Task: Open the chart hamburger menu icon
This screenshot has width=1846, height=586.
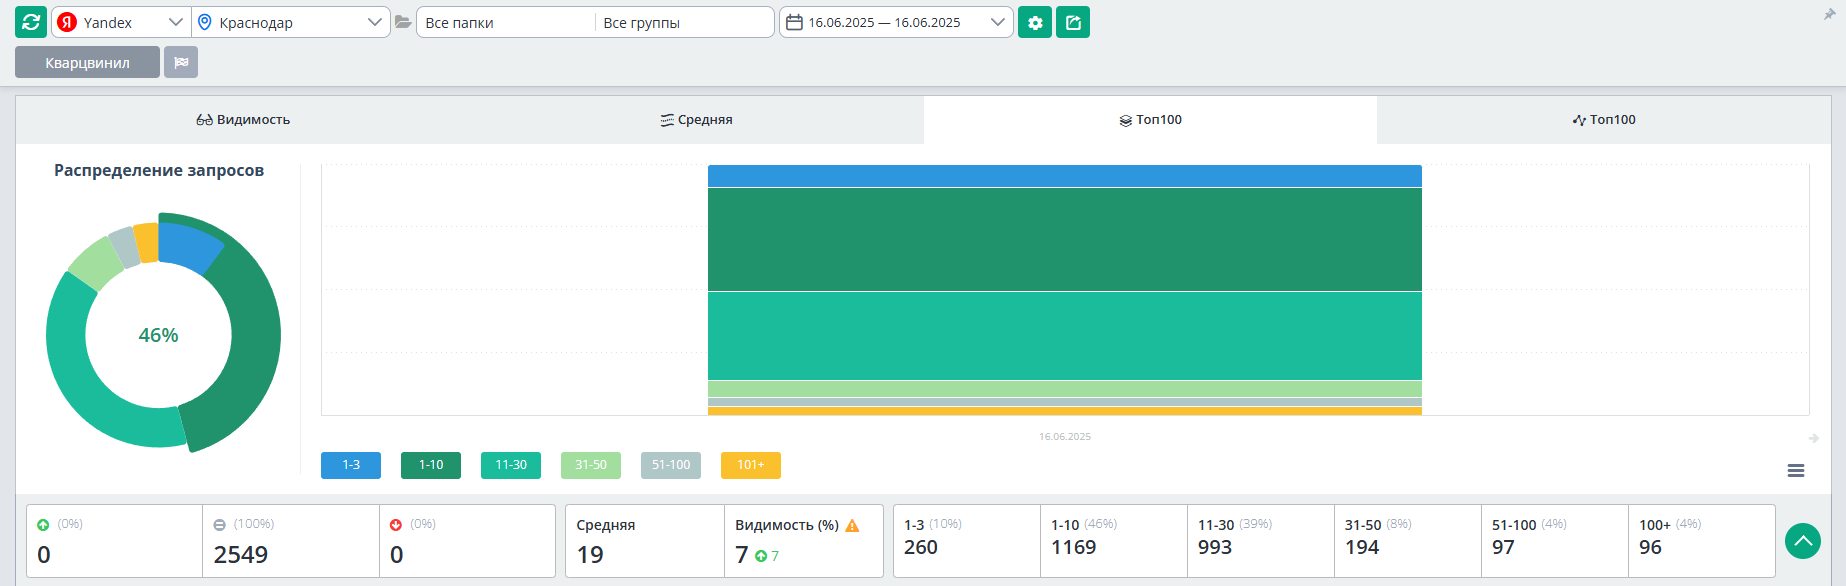Action: click(1796, 471)
